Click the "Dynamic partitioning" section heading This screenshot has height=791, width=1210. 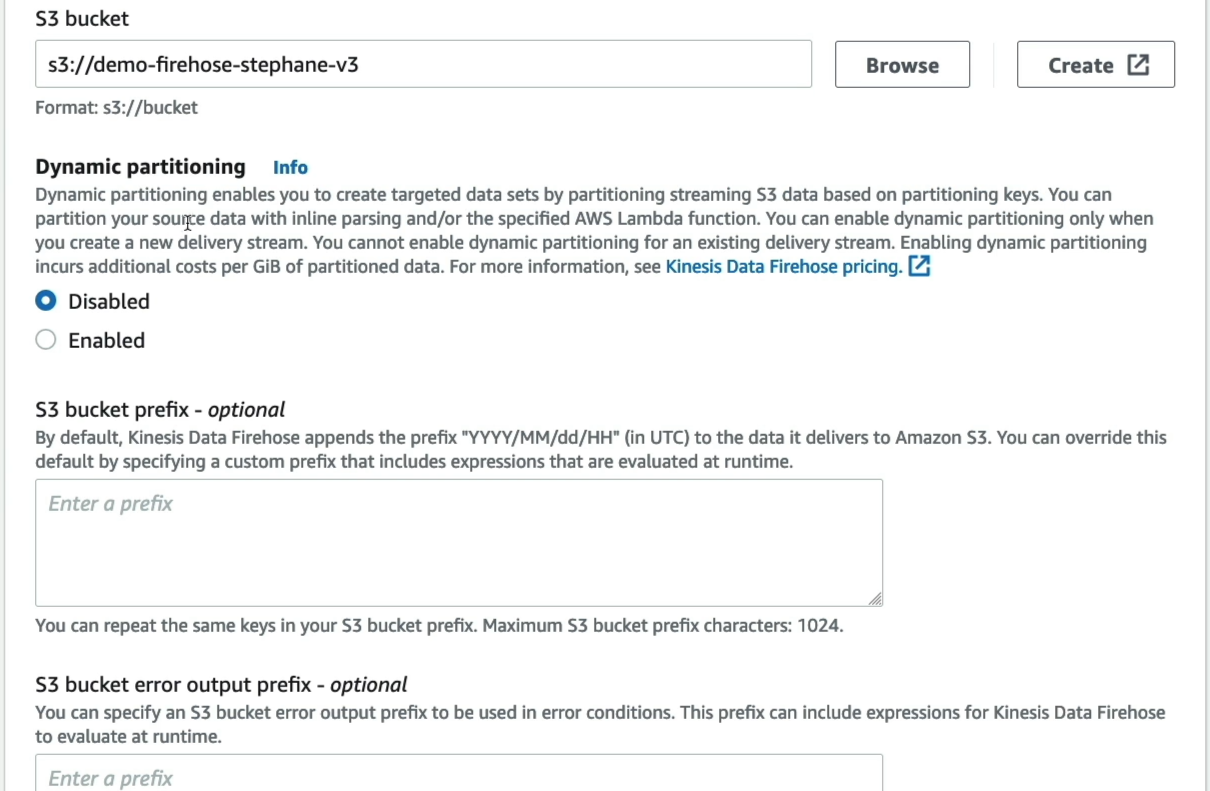[140, 166]
